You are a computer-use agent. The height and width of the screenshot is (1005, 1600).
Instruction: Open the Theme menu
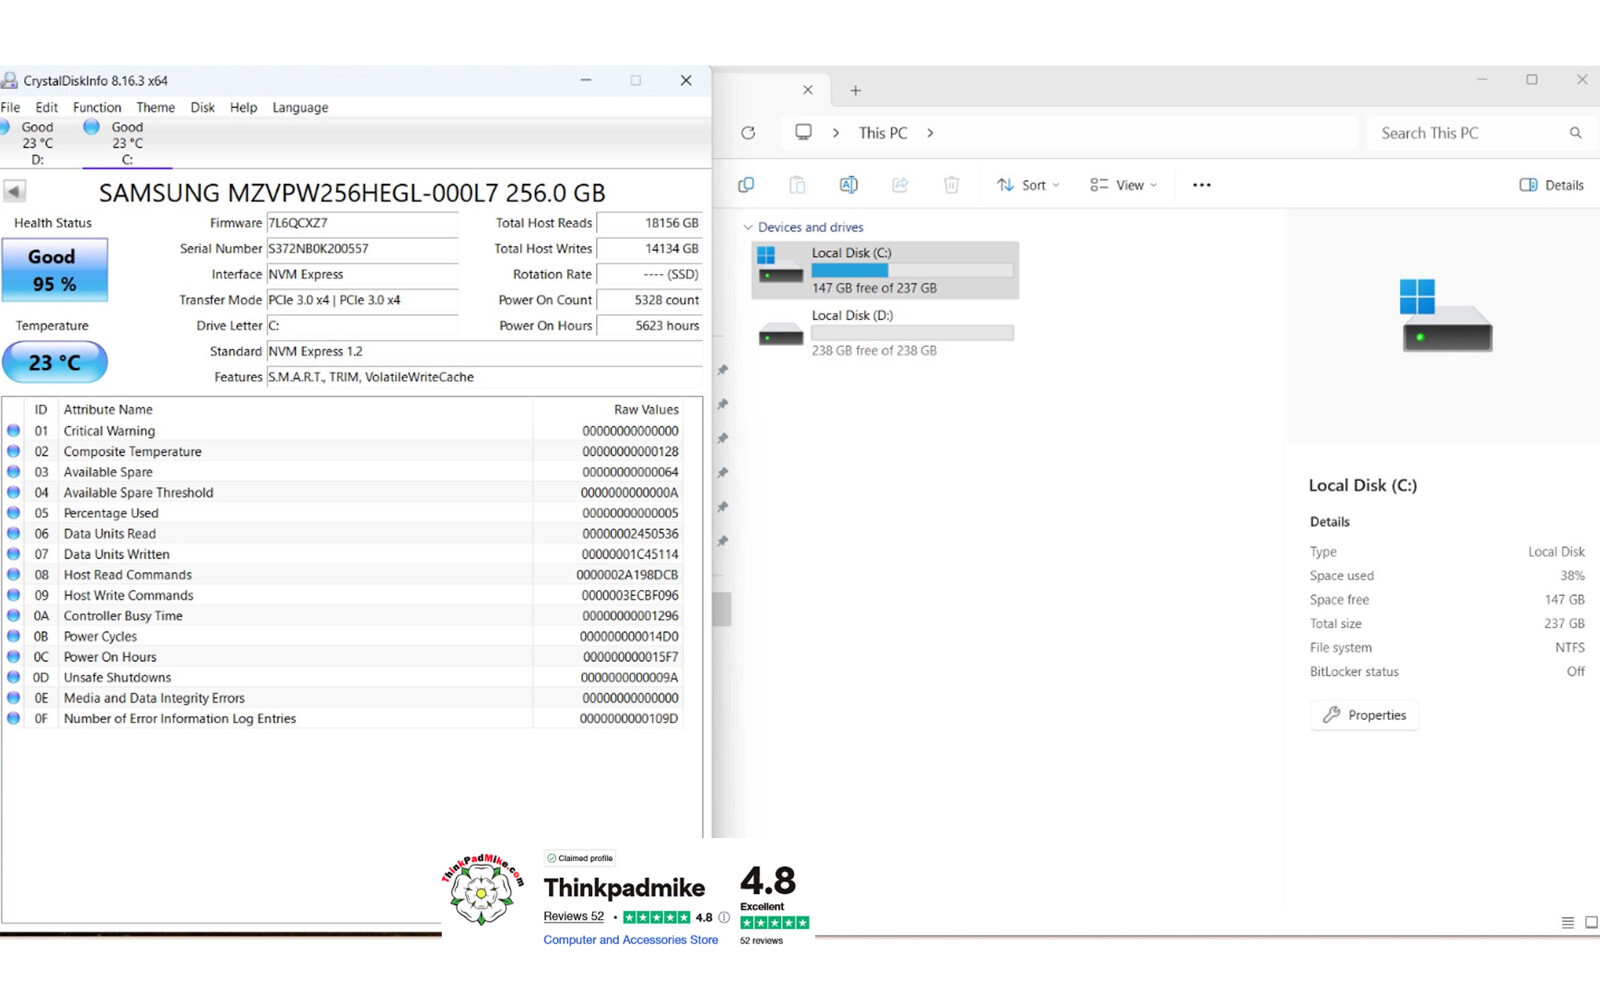[156, 107]
